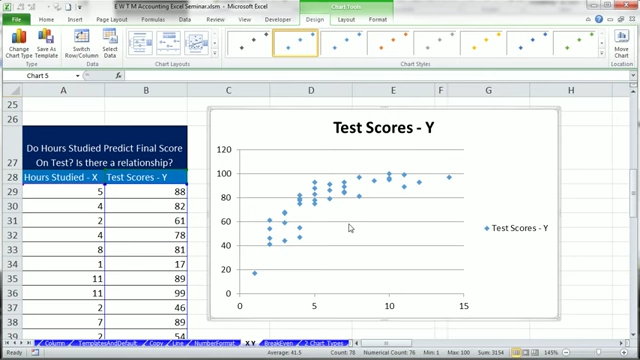Switch to the Data tab
The image size is (640, 360).
184,20
